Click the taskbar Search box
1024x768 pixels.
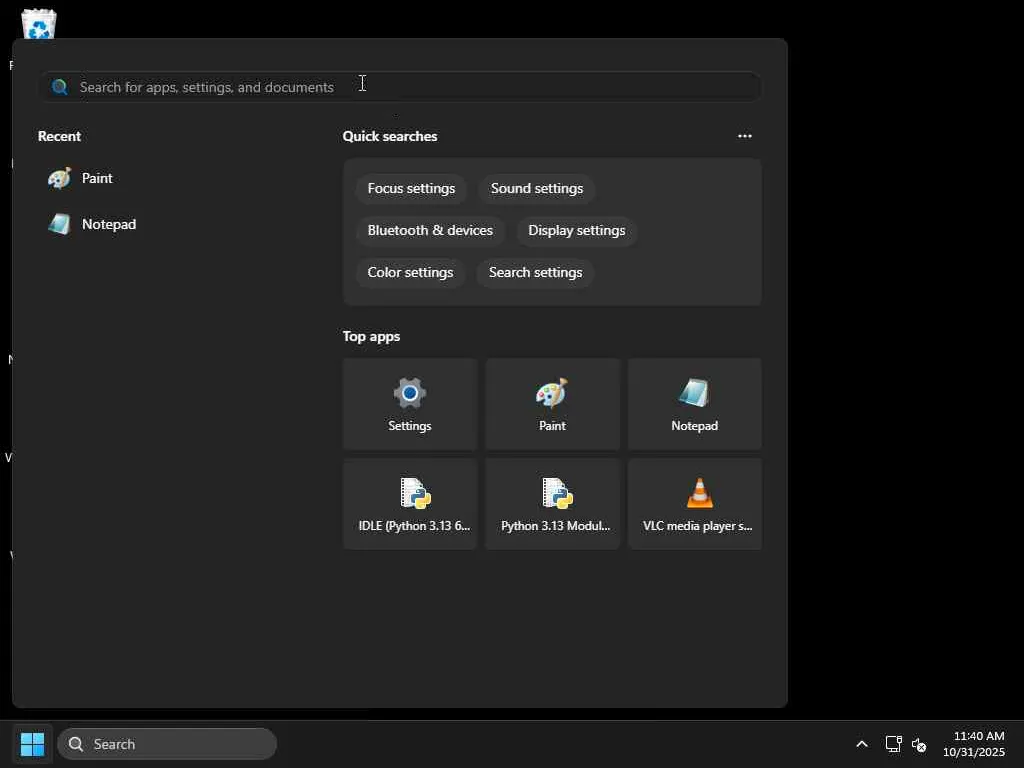click(167, 744)
